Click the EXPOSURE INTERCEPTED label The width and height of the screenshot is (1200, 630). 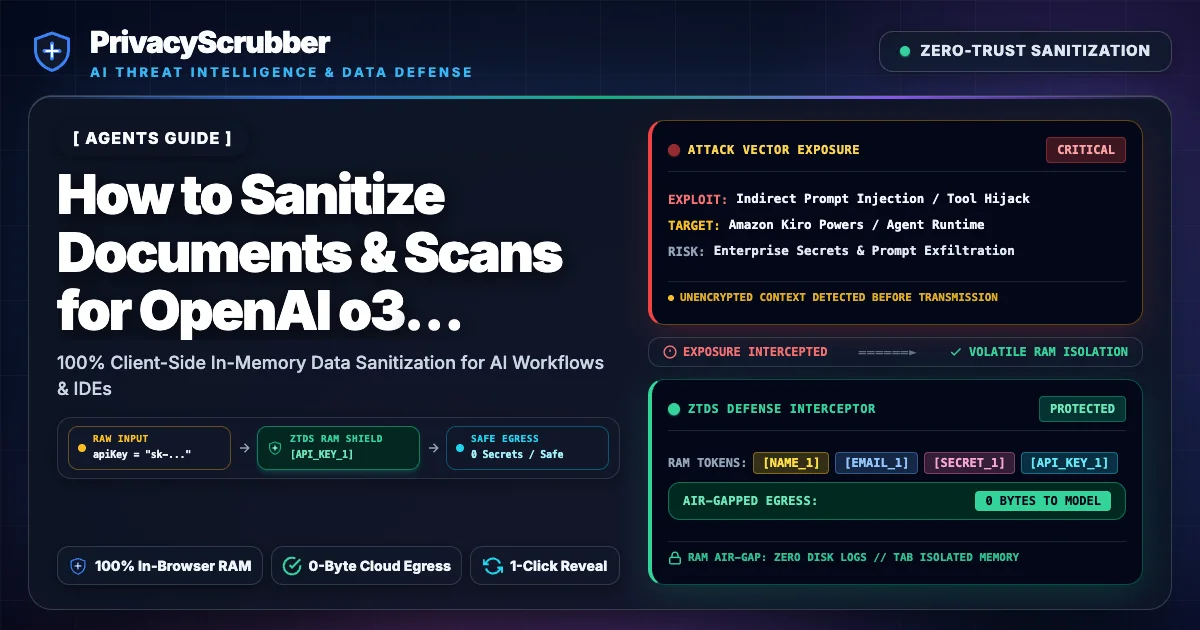point(755,352)
